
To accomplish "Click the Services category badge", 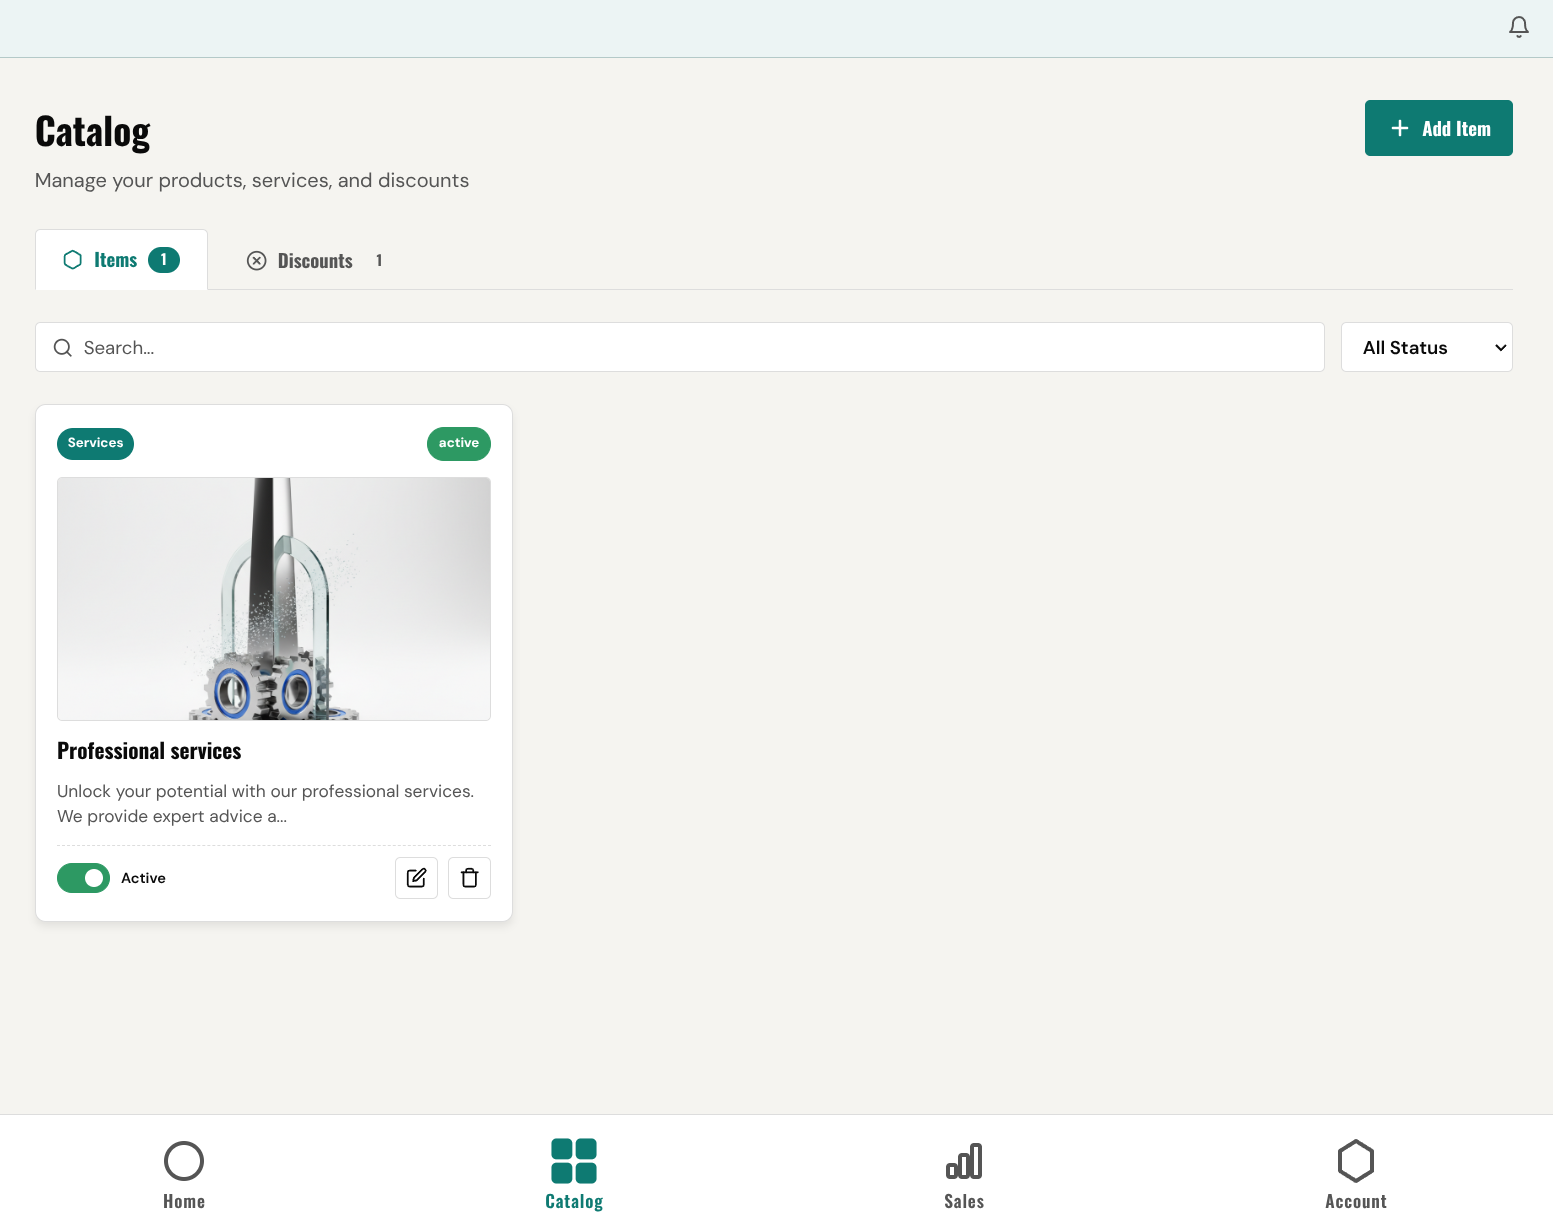I will click(x=95, y=443).
